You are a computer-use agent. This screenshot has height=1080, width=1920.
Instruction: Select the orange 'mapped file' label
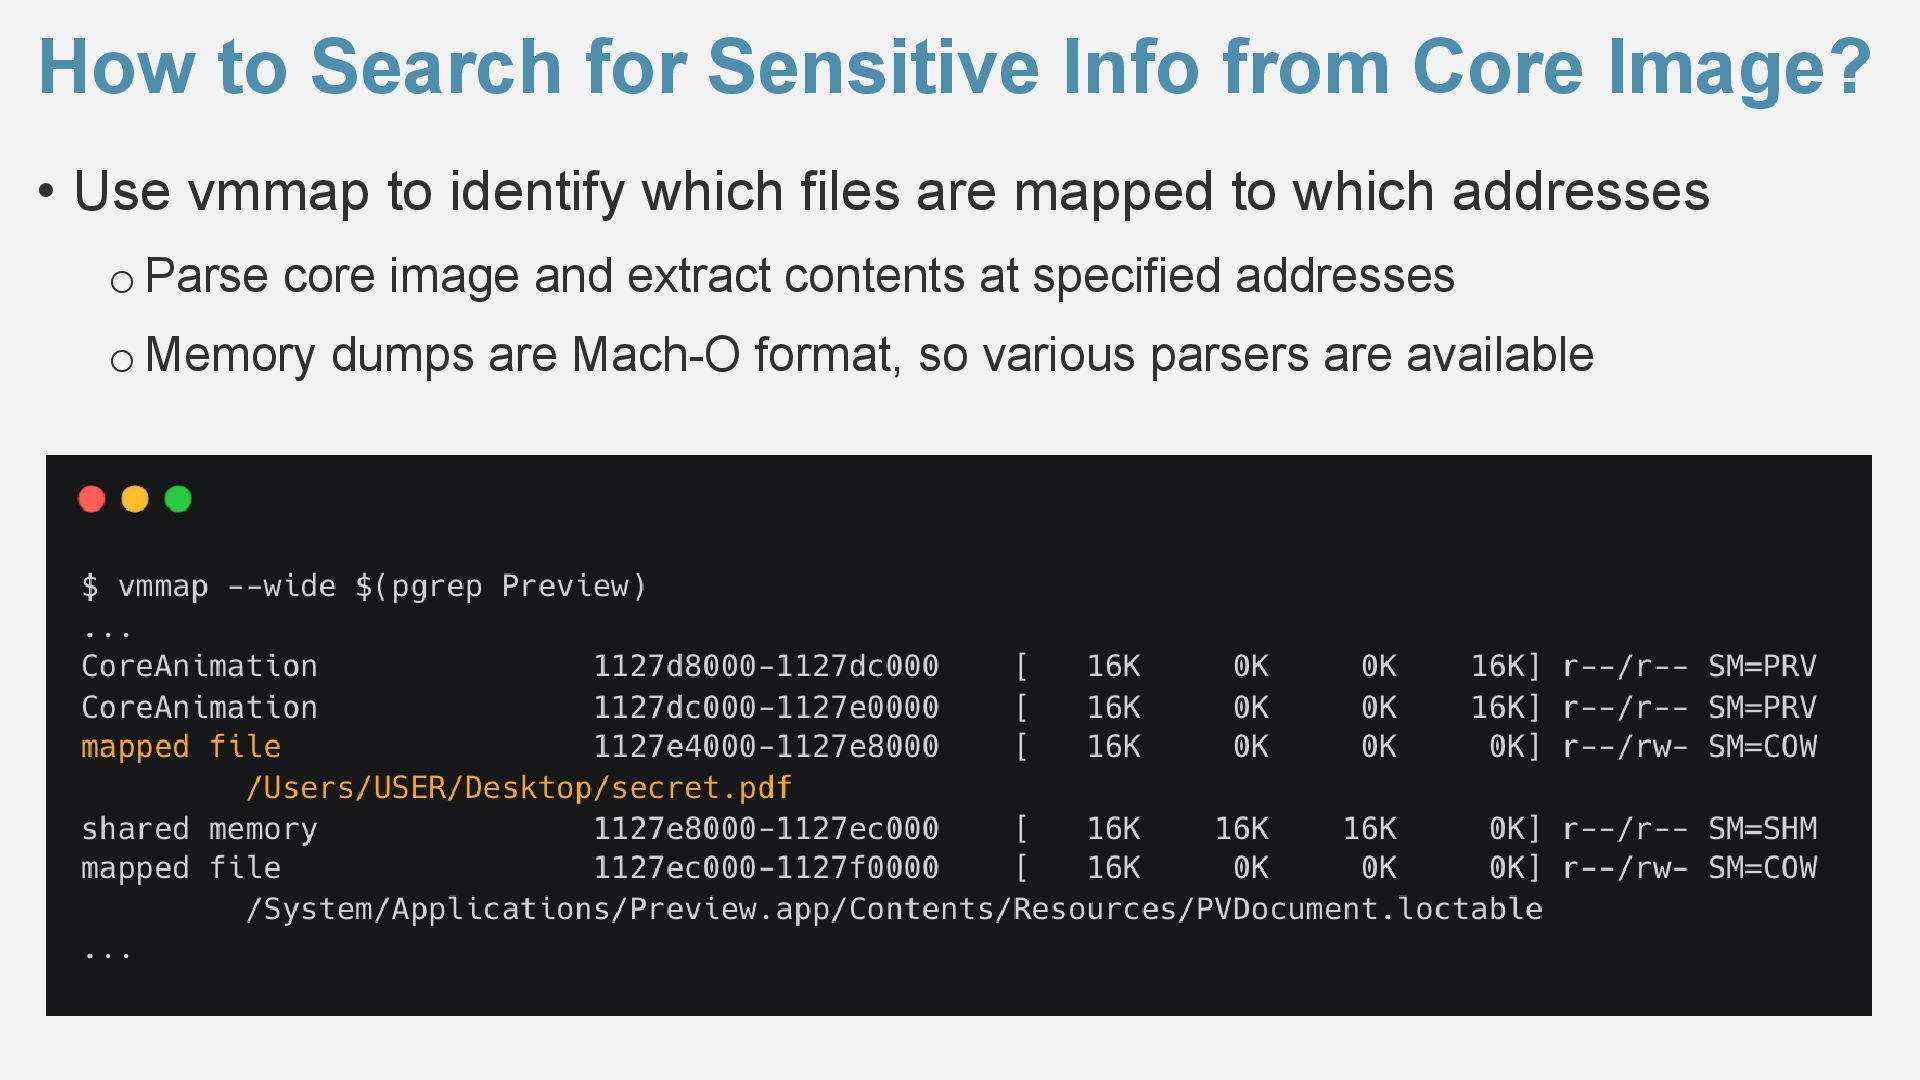tap(181, 747)
